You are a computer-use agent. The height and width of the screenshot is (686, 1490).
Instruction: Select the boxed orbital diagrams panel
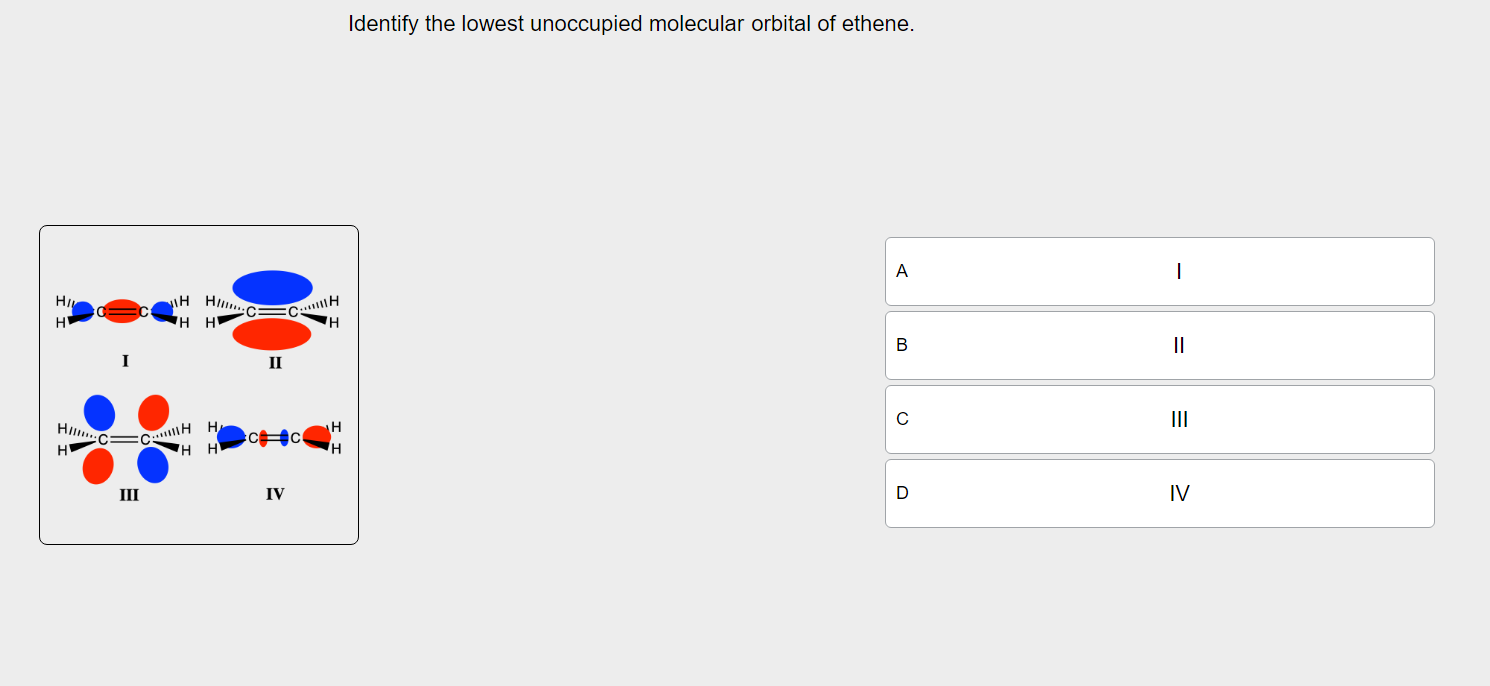[198, 384]
